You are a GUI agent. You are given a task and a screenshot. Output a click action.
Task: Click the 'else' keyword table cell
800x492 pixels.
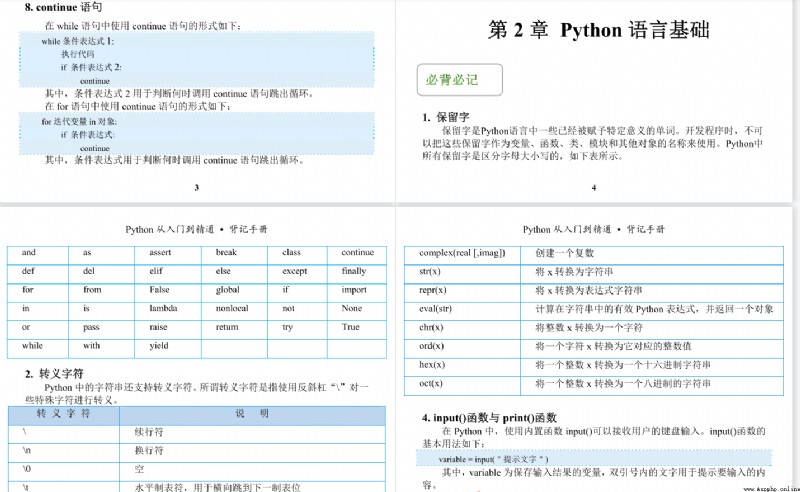click(234, 275)
